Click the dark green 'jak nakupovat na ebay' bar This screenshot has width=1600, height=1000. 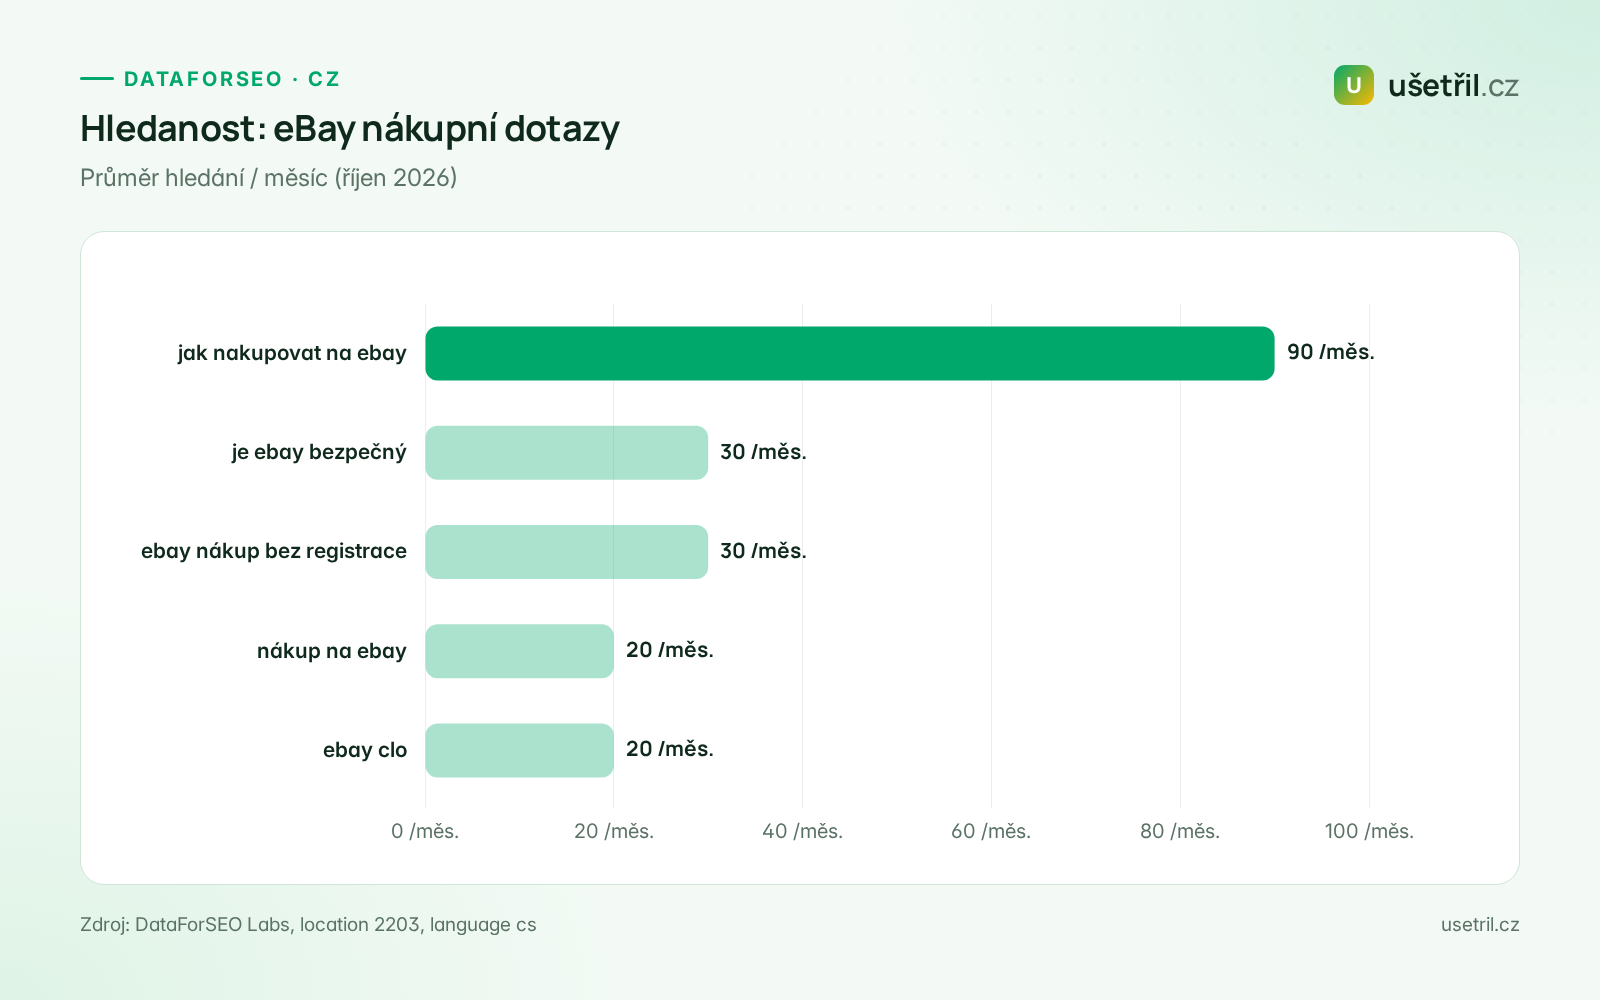(850, 353)
